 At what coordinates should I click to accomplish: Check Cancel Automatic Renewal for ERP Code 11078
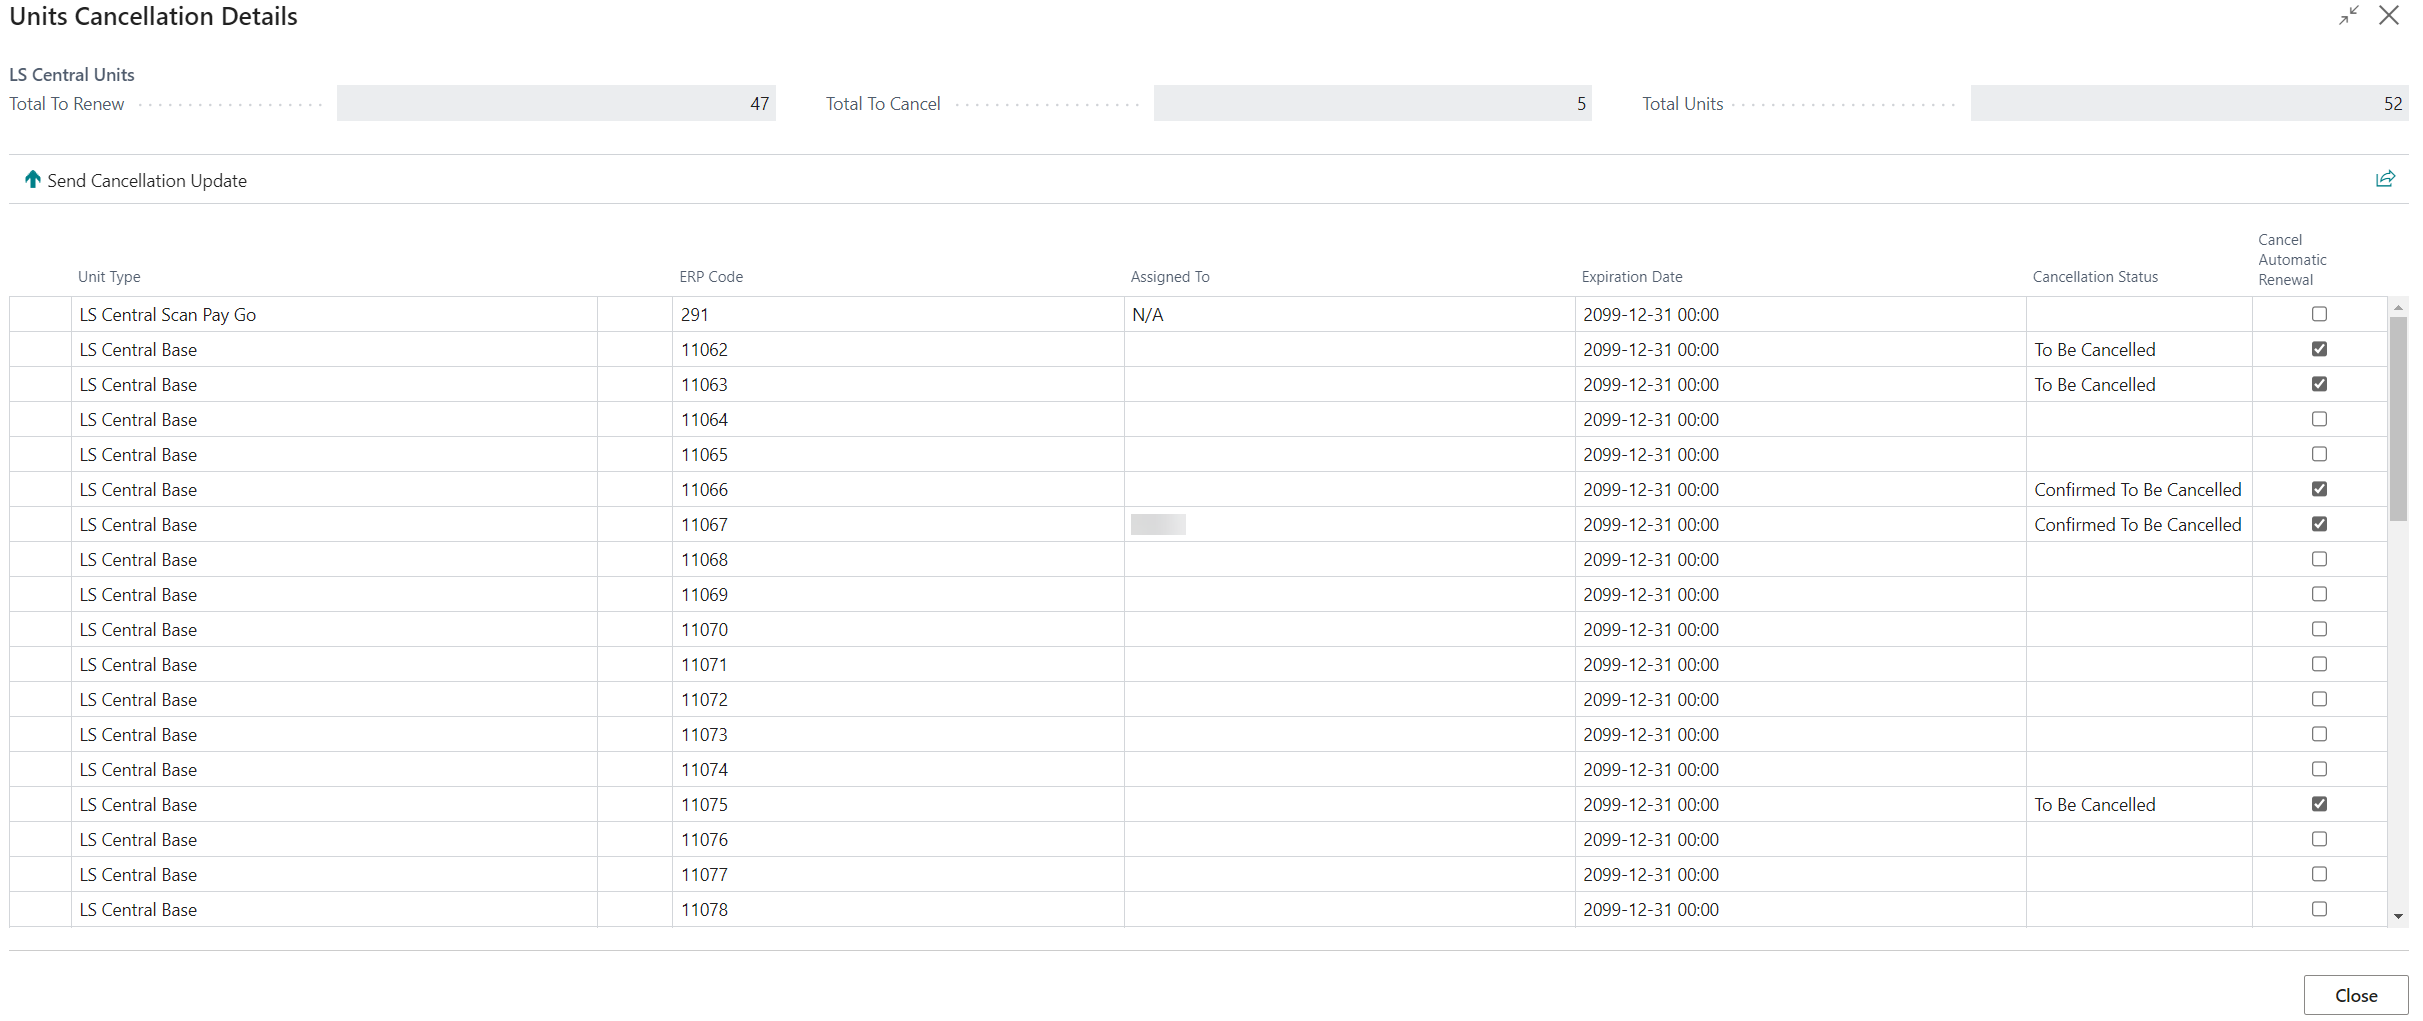(2319, 909)
